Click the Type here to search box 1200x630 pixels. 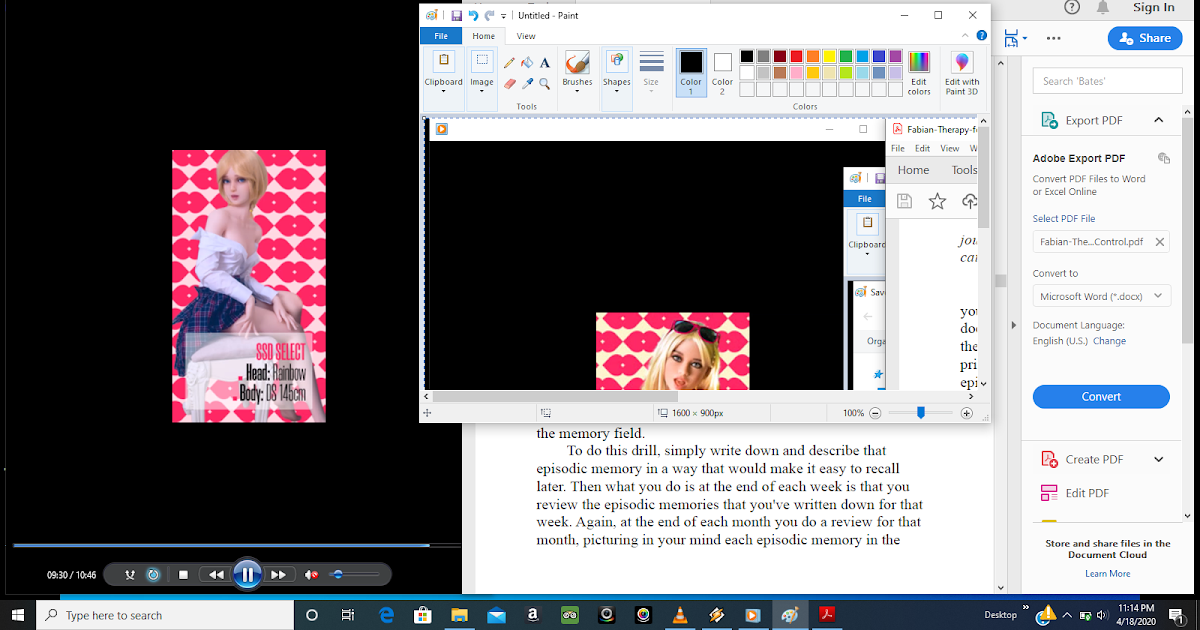tap(164, 615)
